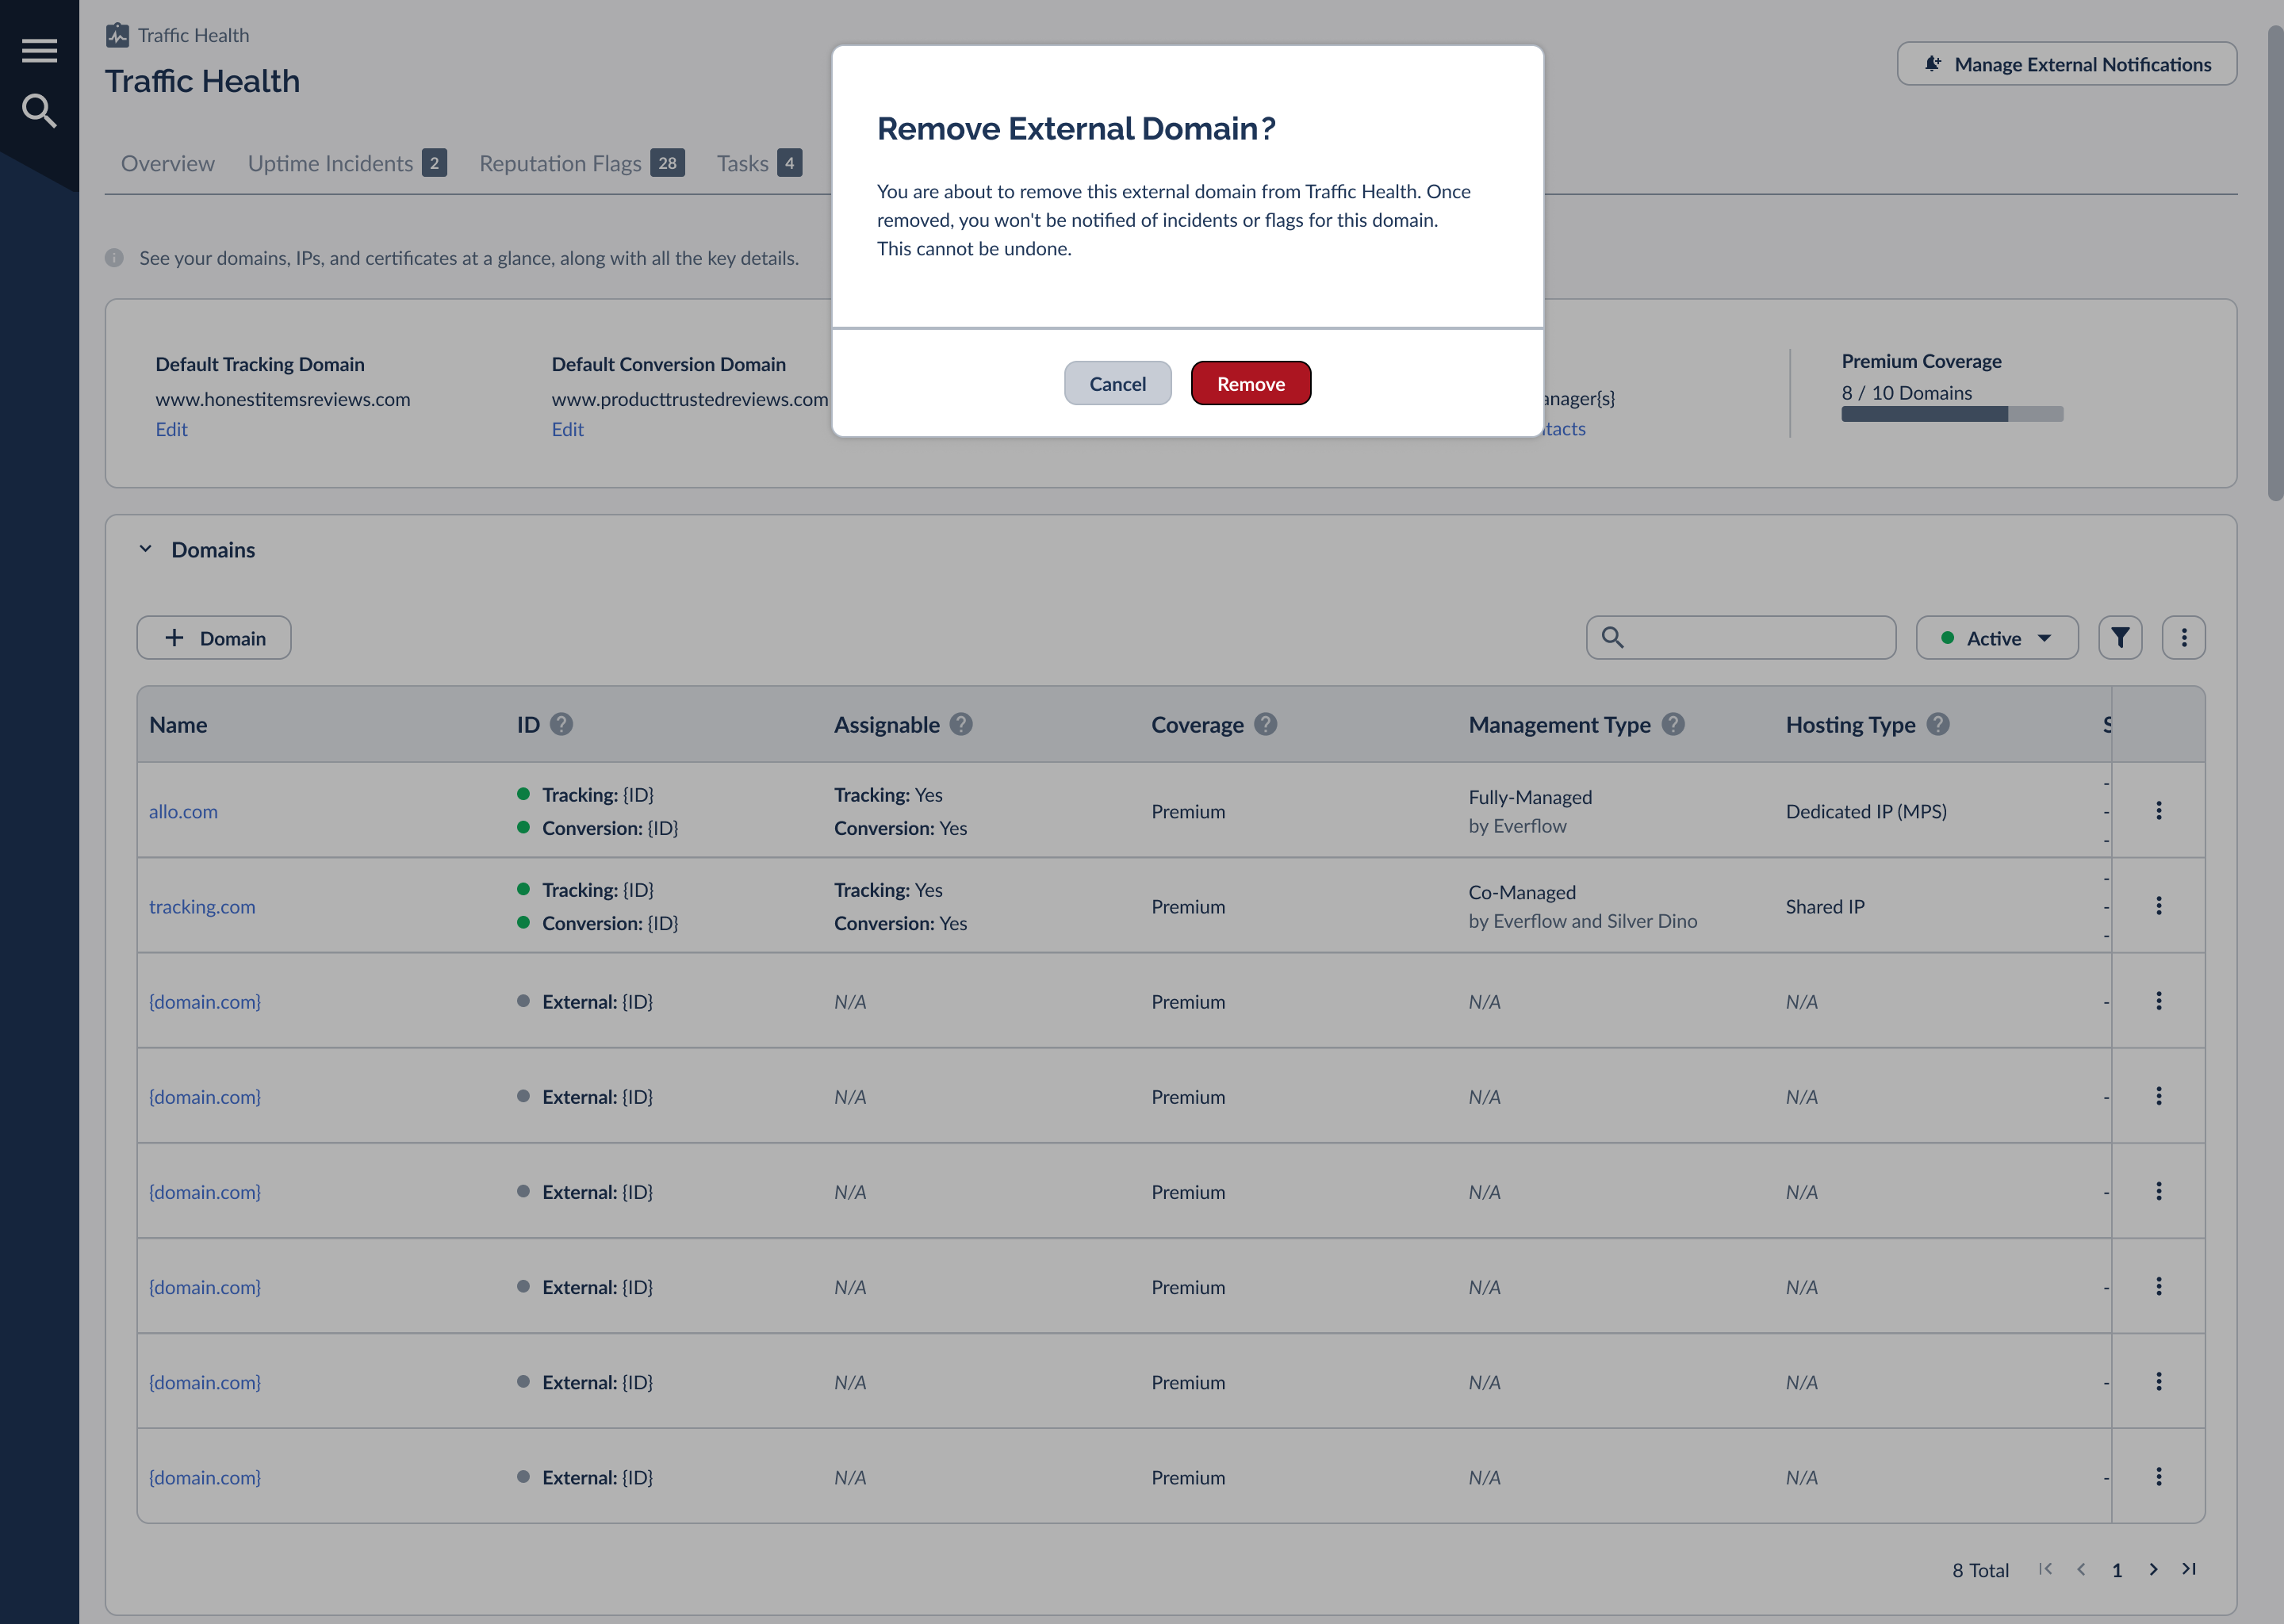The width and height of the screenshot is (2284, 1624).
Task: Open row actions menu for allo.com
Action: (x=2159, y=810)
